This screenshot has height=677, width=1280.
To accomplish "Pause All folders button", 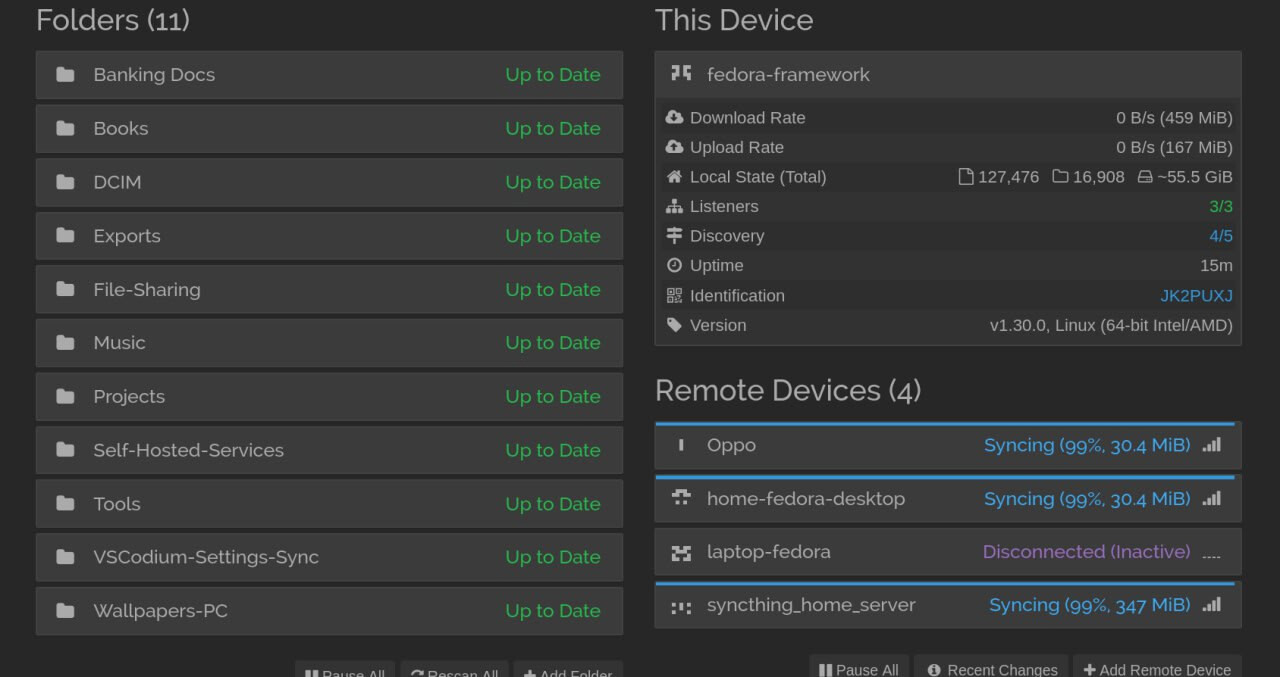I will (x=345, y=672).
